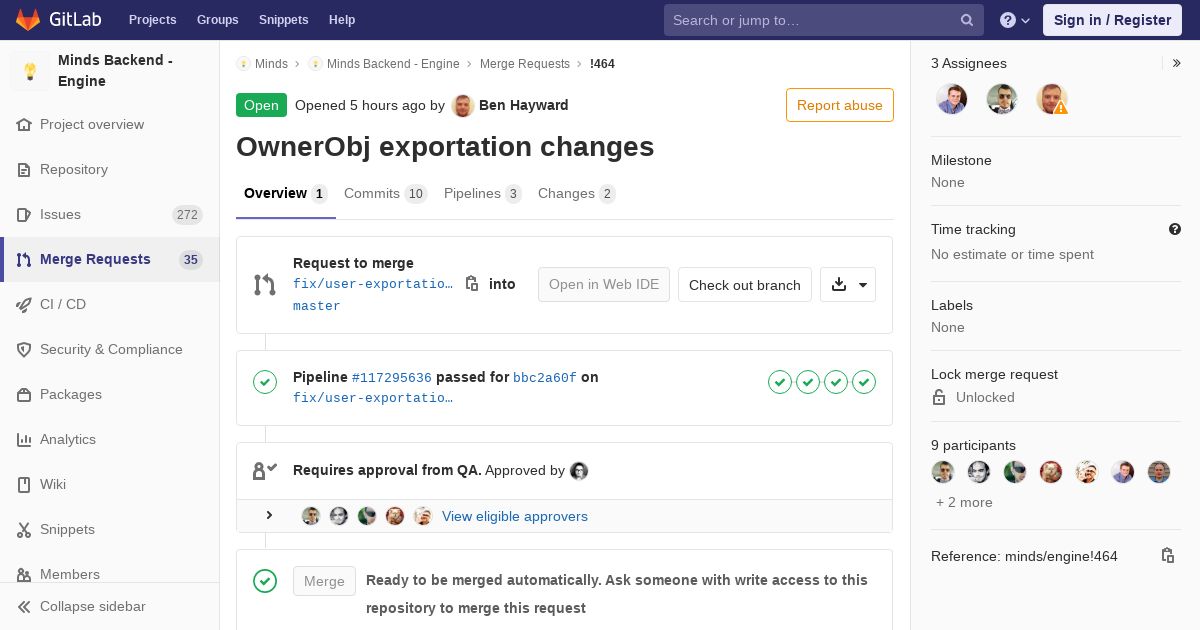Click merge request icon in Request to merge box
This screenshot has height=630, width=1200.
coord(265,285)
